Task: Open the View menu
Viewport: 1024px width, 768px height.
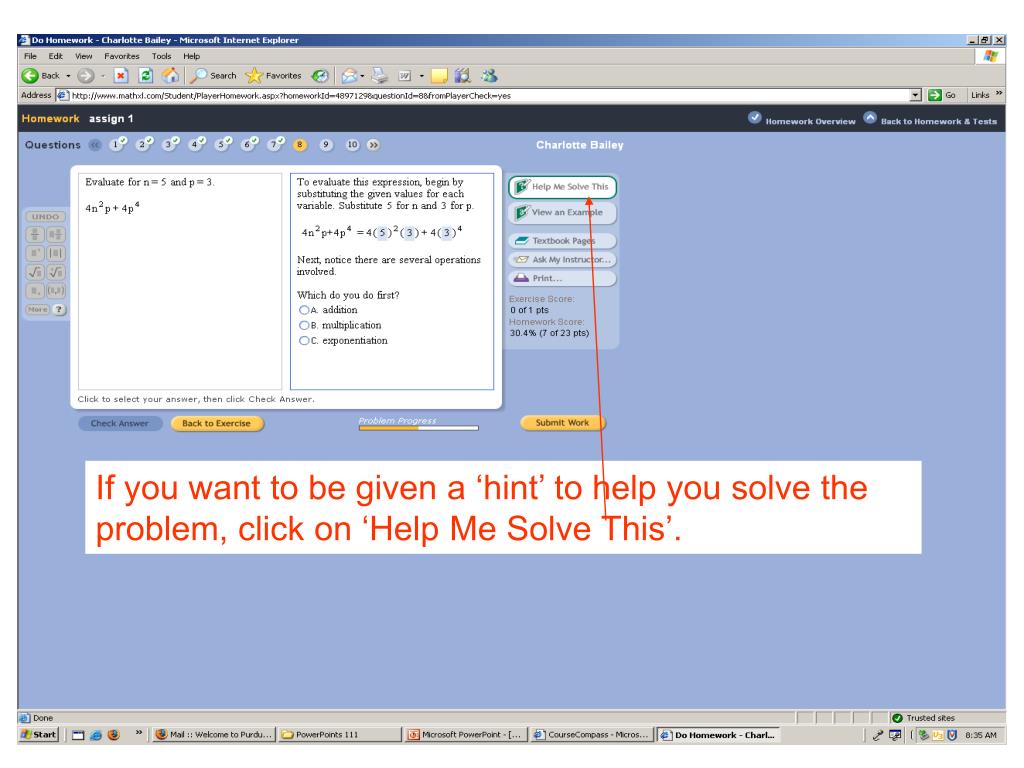Action: [x=84, y=56]
